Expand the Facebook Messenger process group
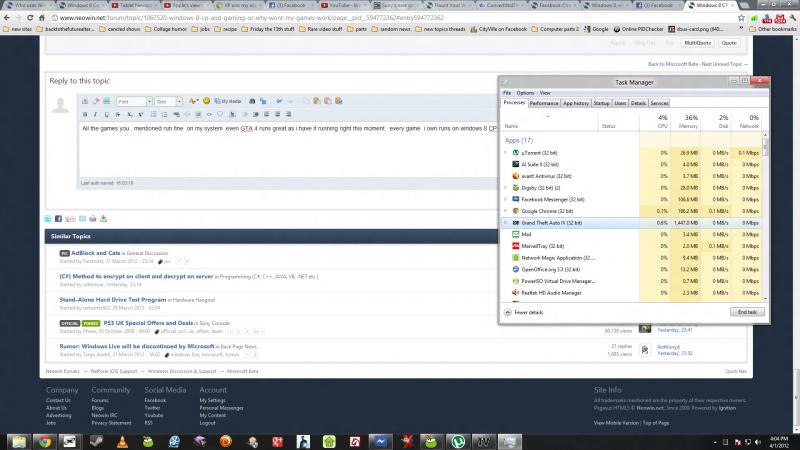Screen dimensions: 800x450 [506, 199]
